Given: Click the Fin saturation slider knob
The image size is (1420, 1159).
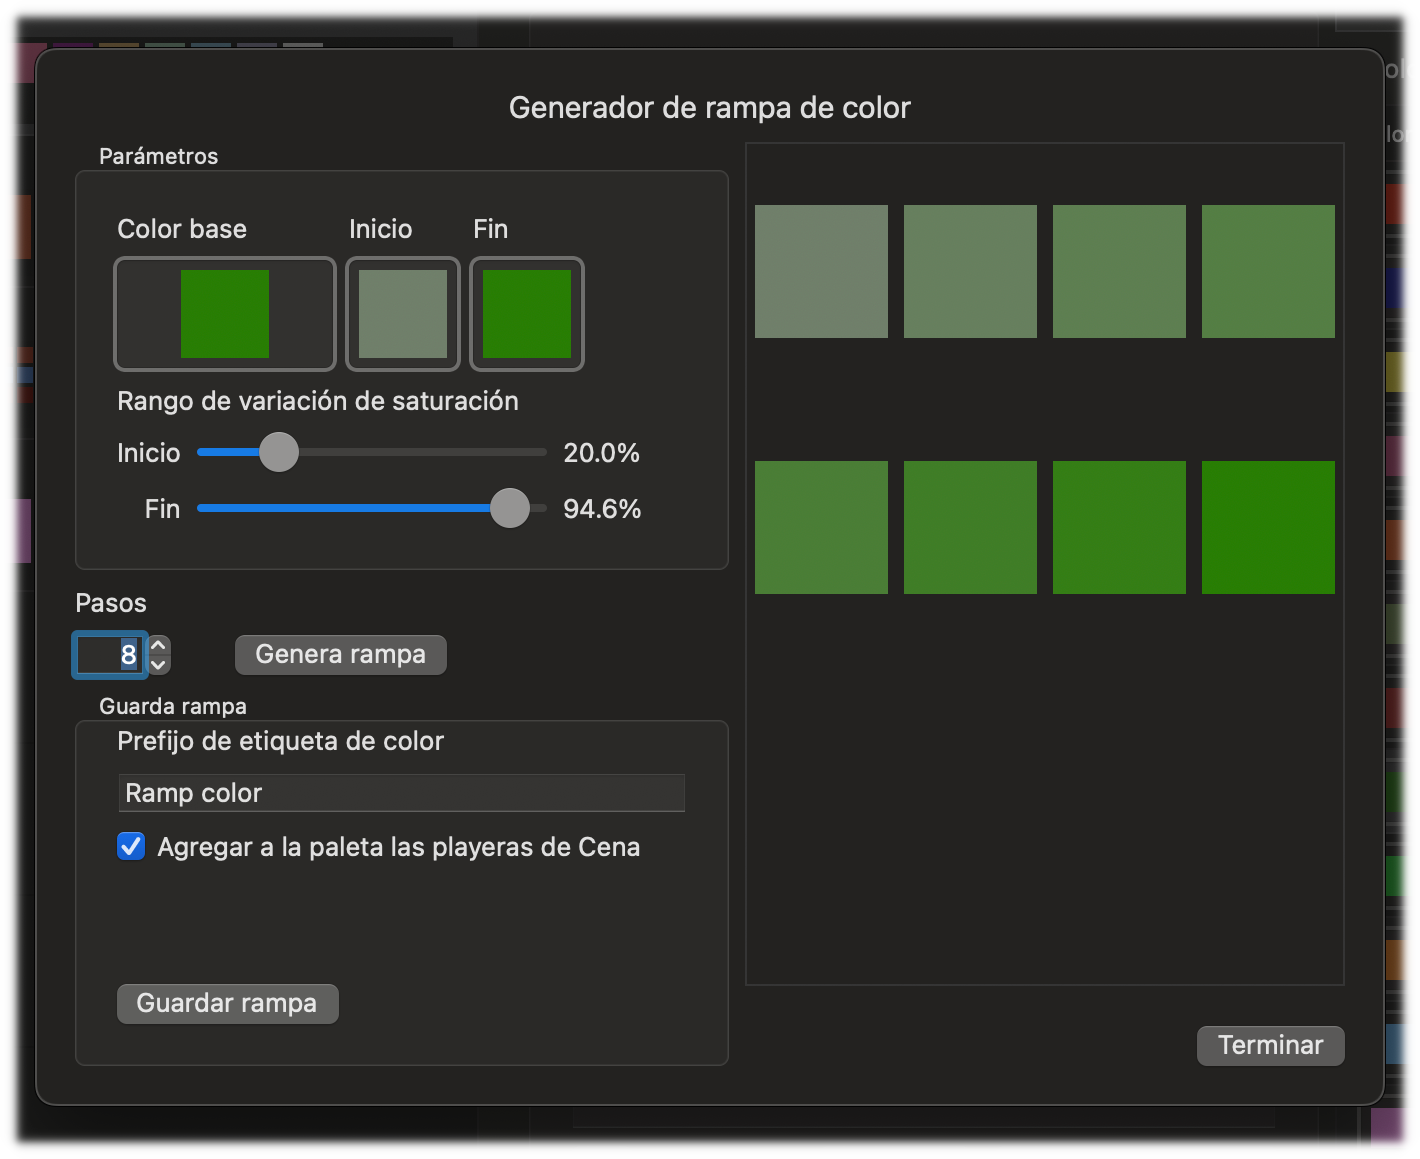Looking at the screenshot, I should [x=510, y=508].
